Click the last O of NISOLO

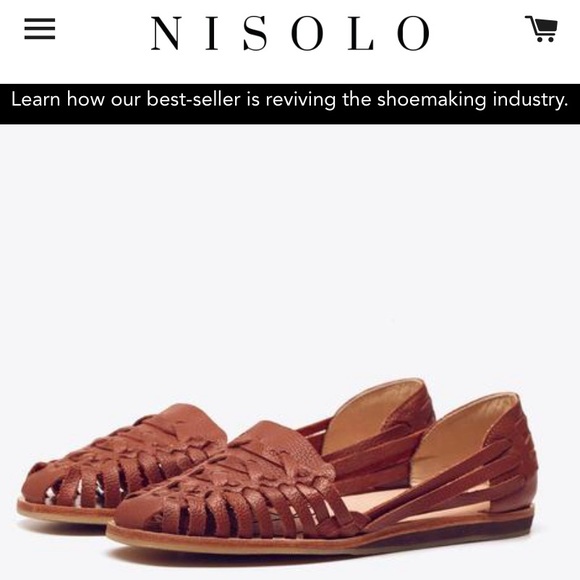point(414,33)
